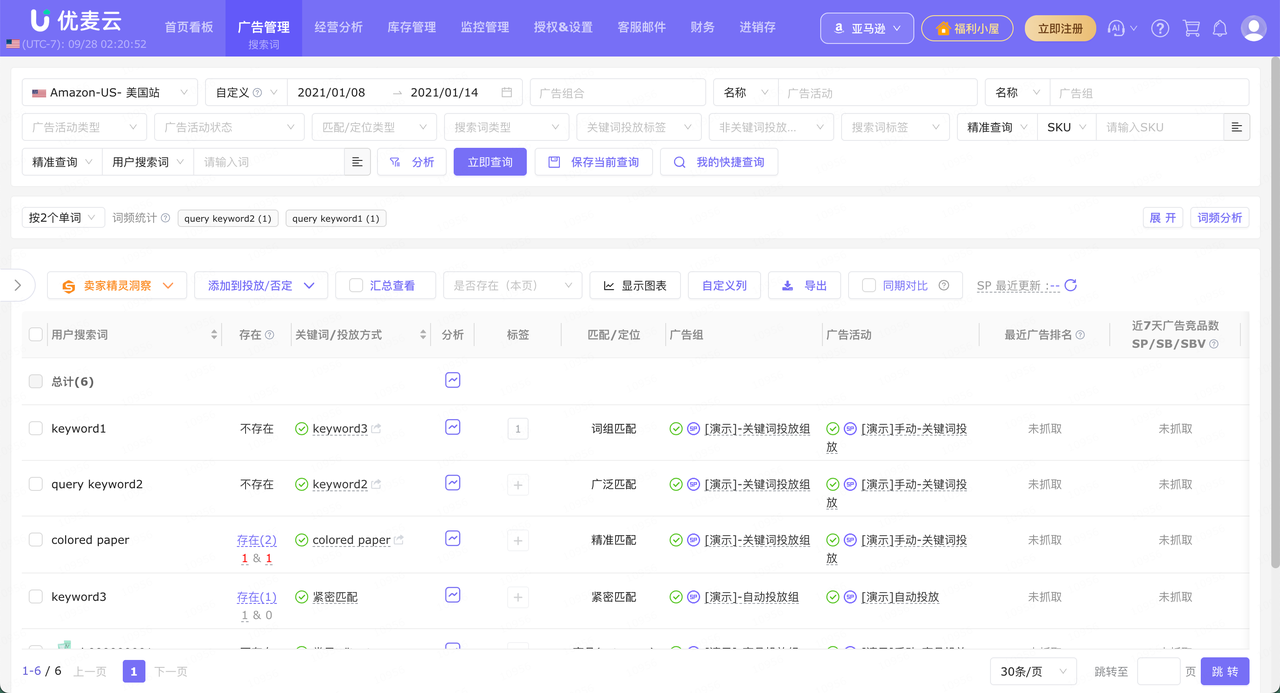The height and width of the screenshot is (693, 1280).
Task: Open the trend analysis icon for query keyword2
Action: point(453,483)
